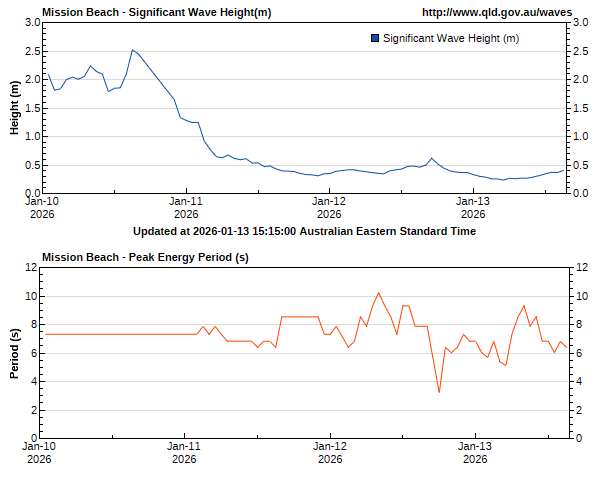
Task: Click the highest peak of the blue wave height line
Action: 132,50
